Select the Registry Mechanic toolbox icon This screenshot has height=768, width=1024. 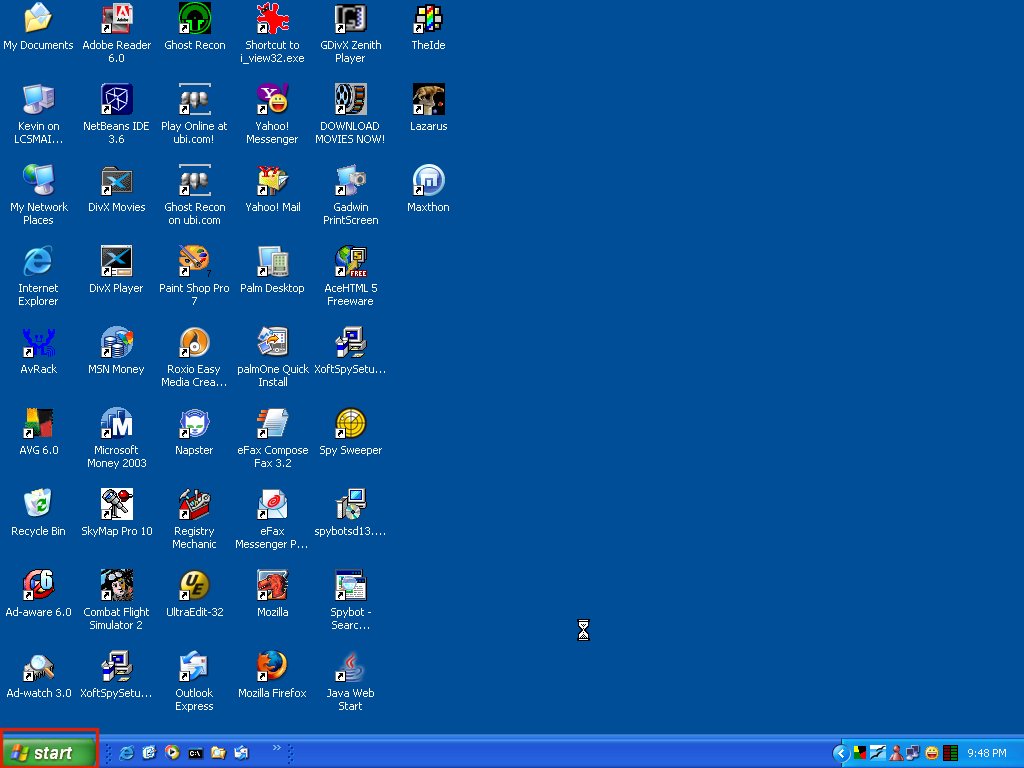194,504
